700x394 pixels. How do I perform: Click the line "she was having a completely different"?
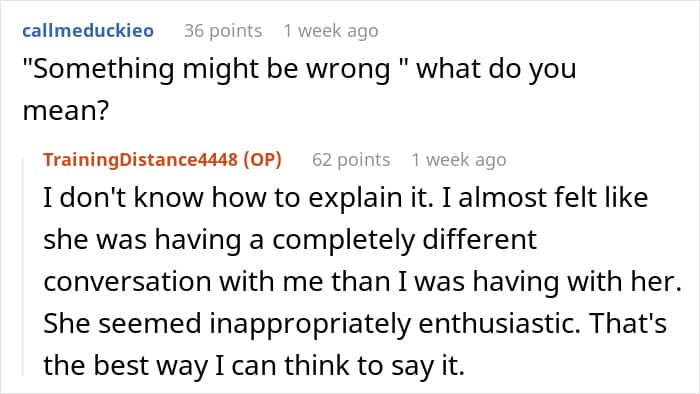pyautogui.click(x=290, y=240)
